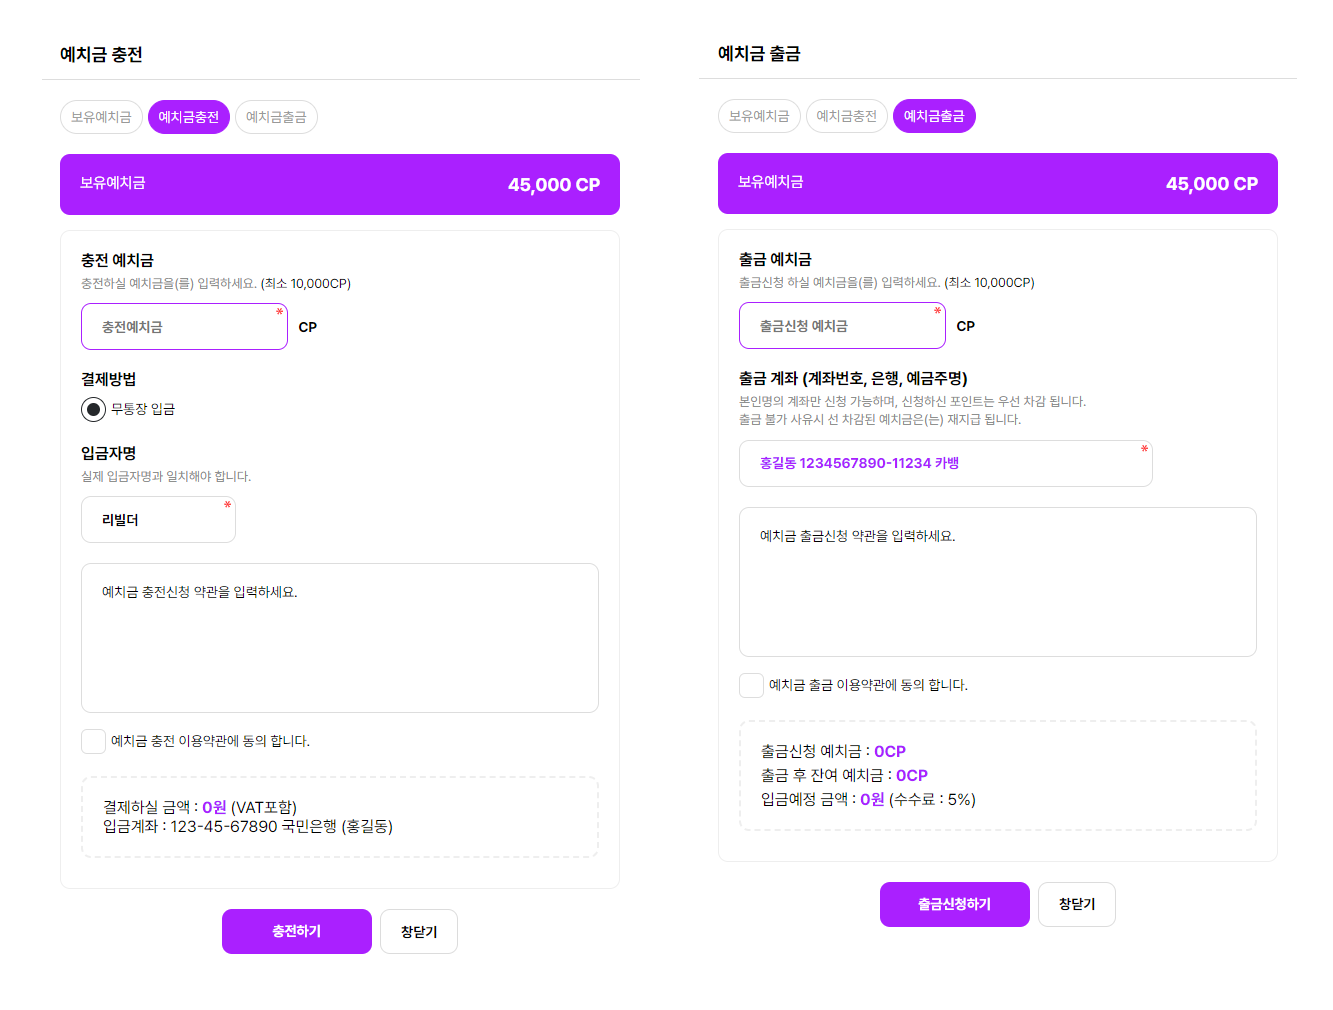1333x1010 pixels.
Task: Switch to 예치금출금 tab in charge panel
Action: click(x=276, y=117)
